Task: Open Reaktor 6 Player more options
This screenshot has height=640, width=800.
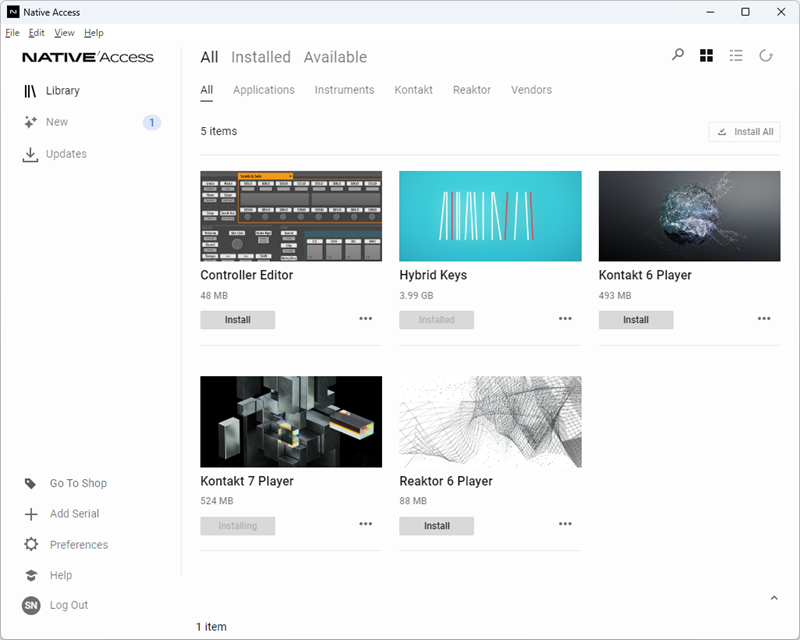Action: [x=565, y=524]
